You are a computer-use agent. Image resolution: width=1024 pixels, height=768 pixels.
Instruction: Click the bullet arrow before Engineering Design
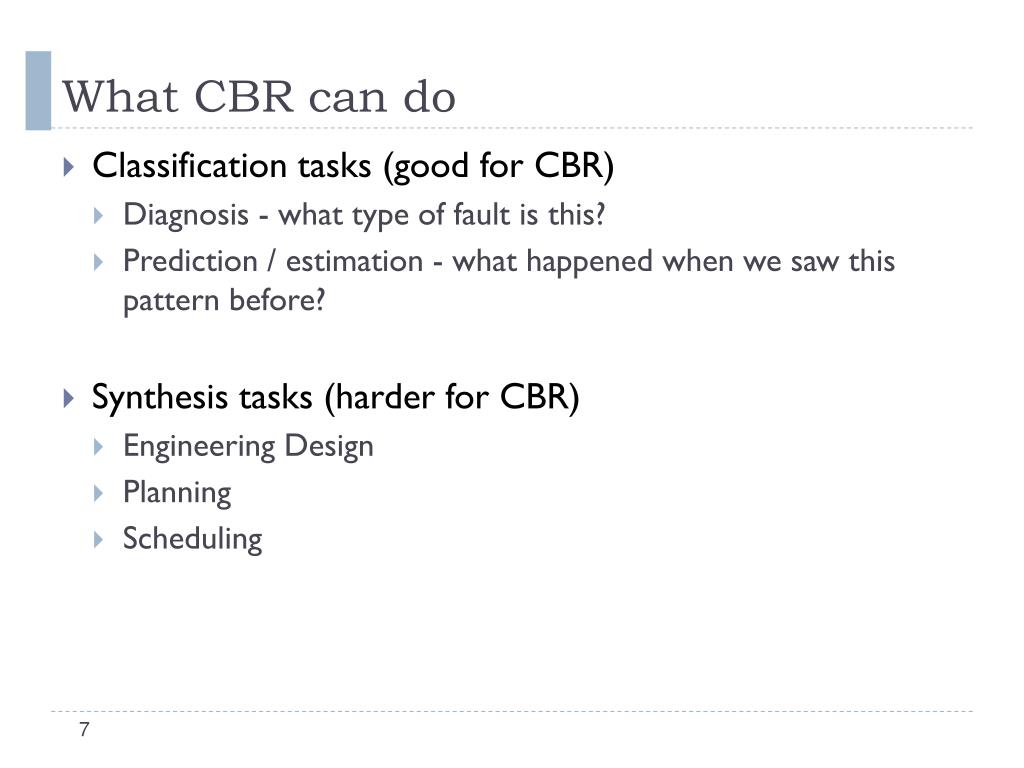tap(99, 447)
